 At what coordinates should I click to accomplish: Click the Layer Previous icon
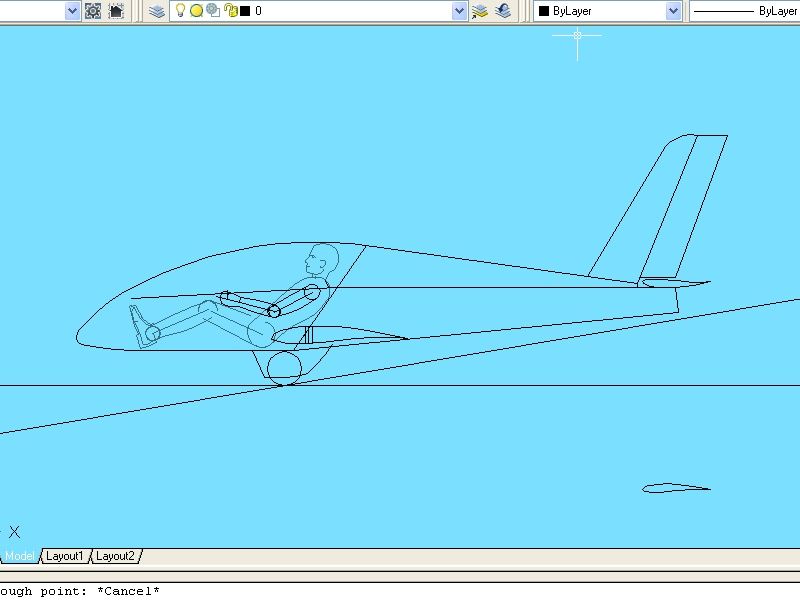point(503,11)
